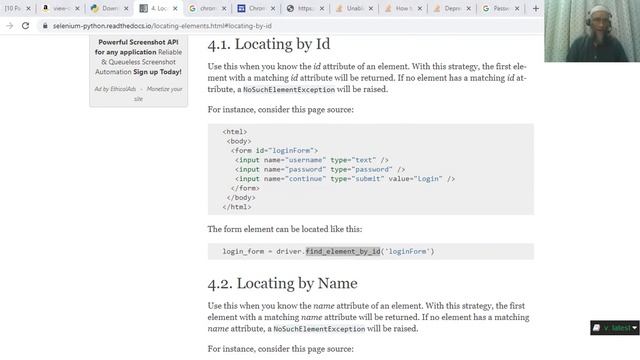Click the '4.1. Locating by Id' heading
Viewport: 640px width, 360px height.
click(x=269, y=44)
